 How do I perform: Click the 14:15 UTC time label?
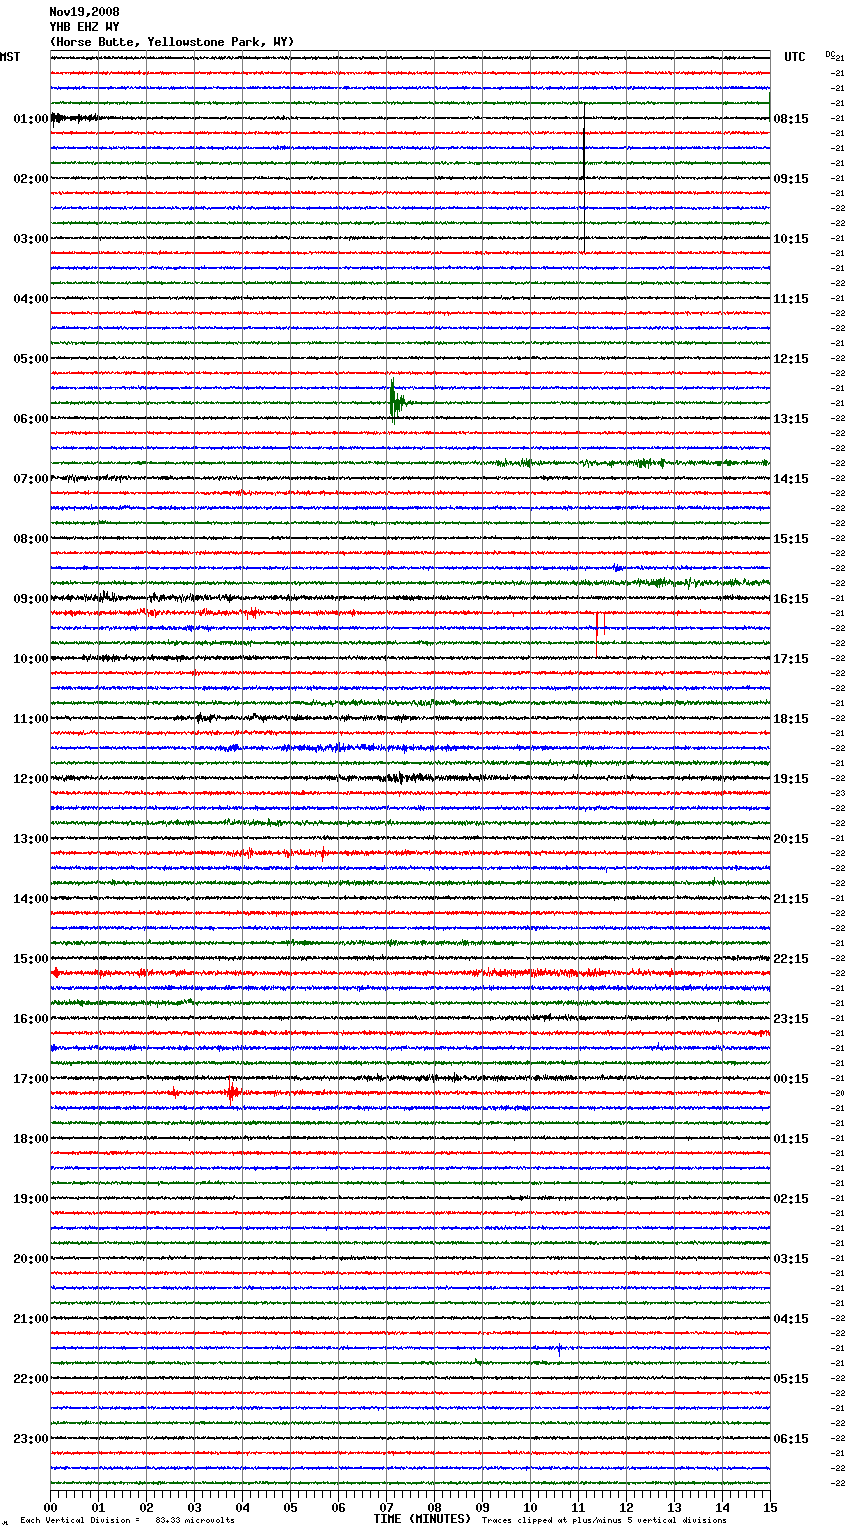(791, 479)
